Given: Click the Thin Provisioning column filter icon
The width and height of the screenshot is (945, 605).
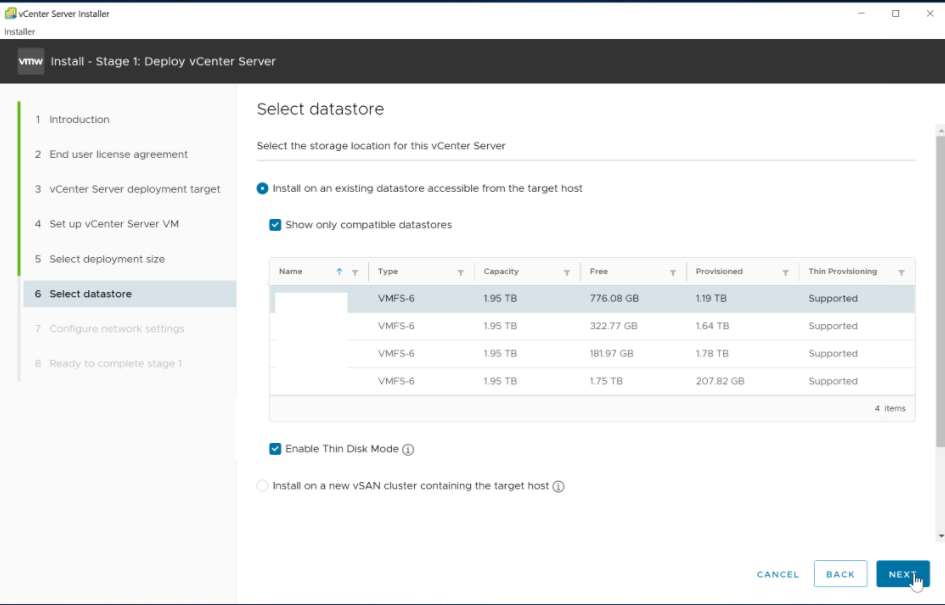Looking at the screenshot, I should click(901, 272).
